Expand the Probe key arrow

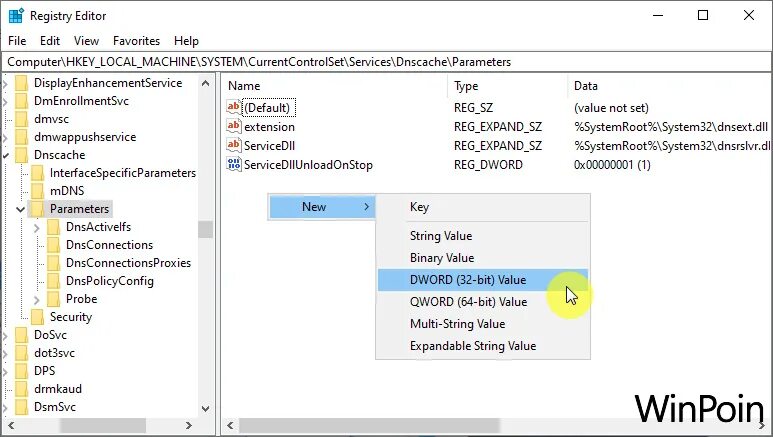[37, 299]
